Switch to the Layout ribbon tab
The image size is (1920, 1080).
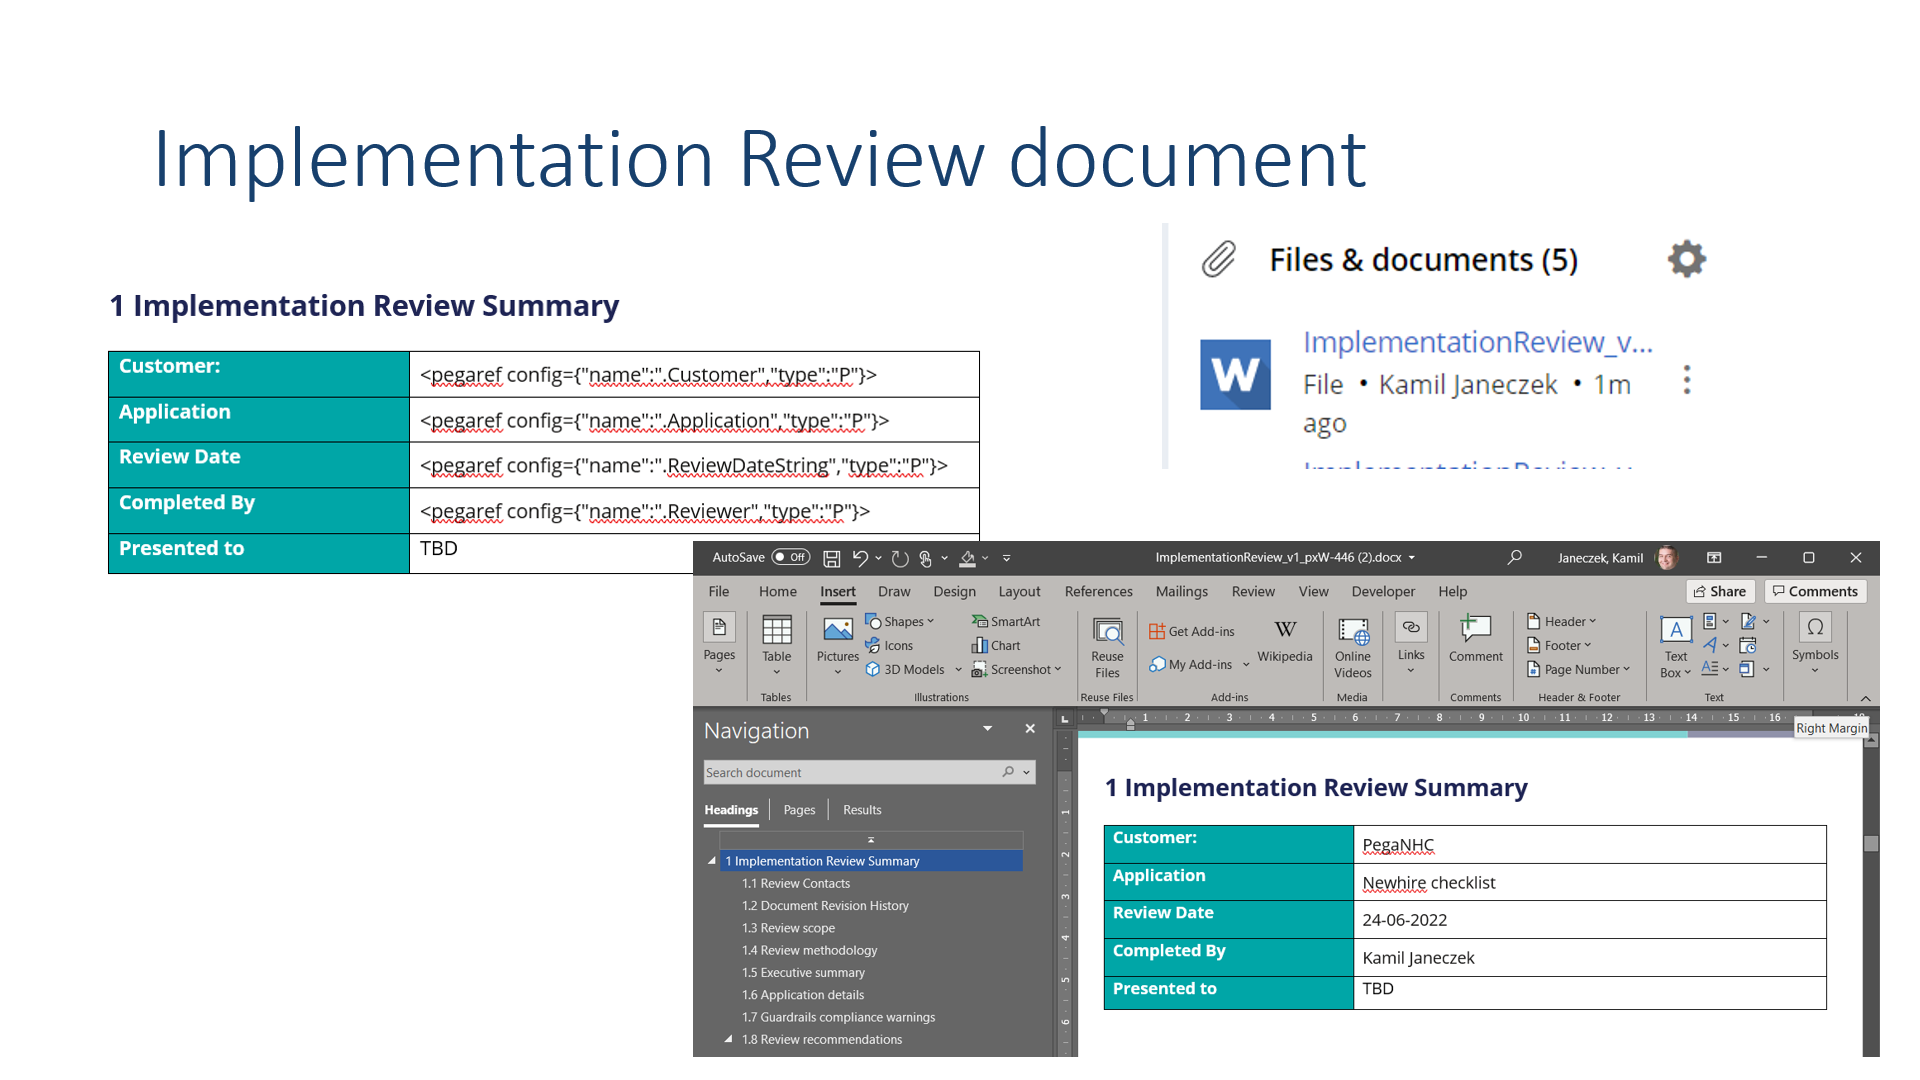tap(1019, 591)
